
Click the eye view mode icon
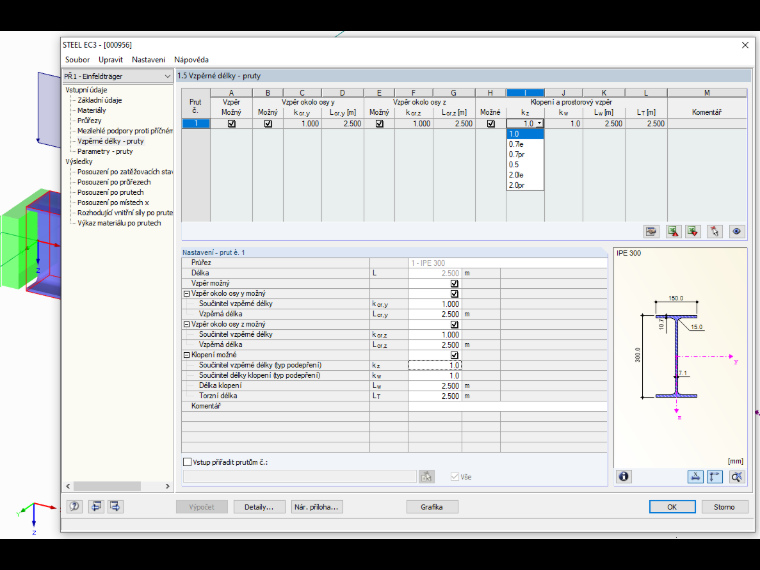736,232
